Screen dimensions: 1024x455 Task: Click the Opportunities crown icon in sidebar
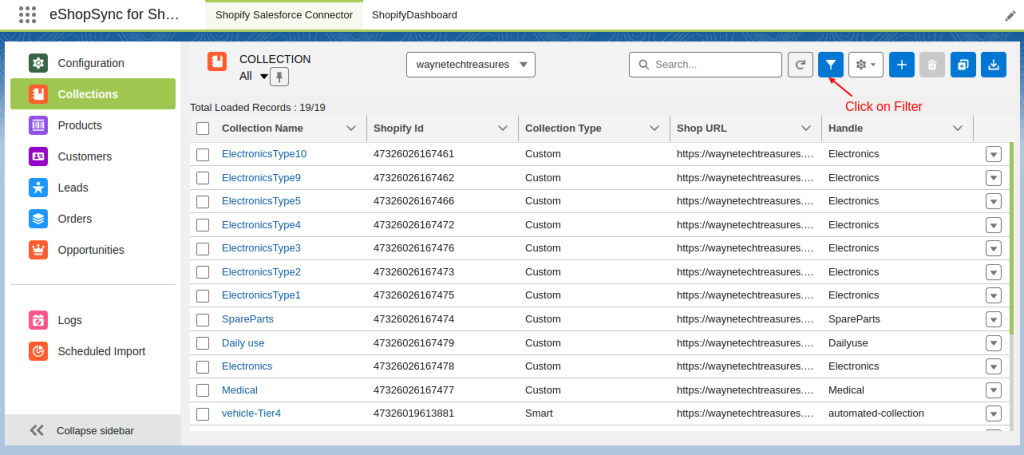click(38, 249)
